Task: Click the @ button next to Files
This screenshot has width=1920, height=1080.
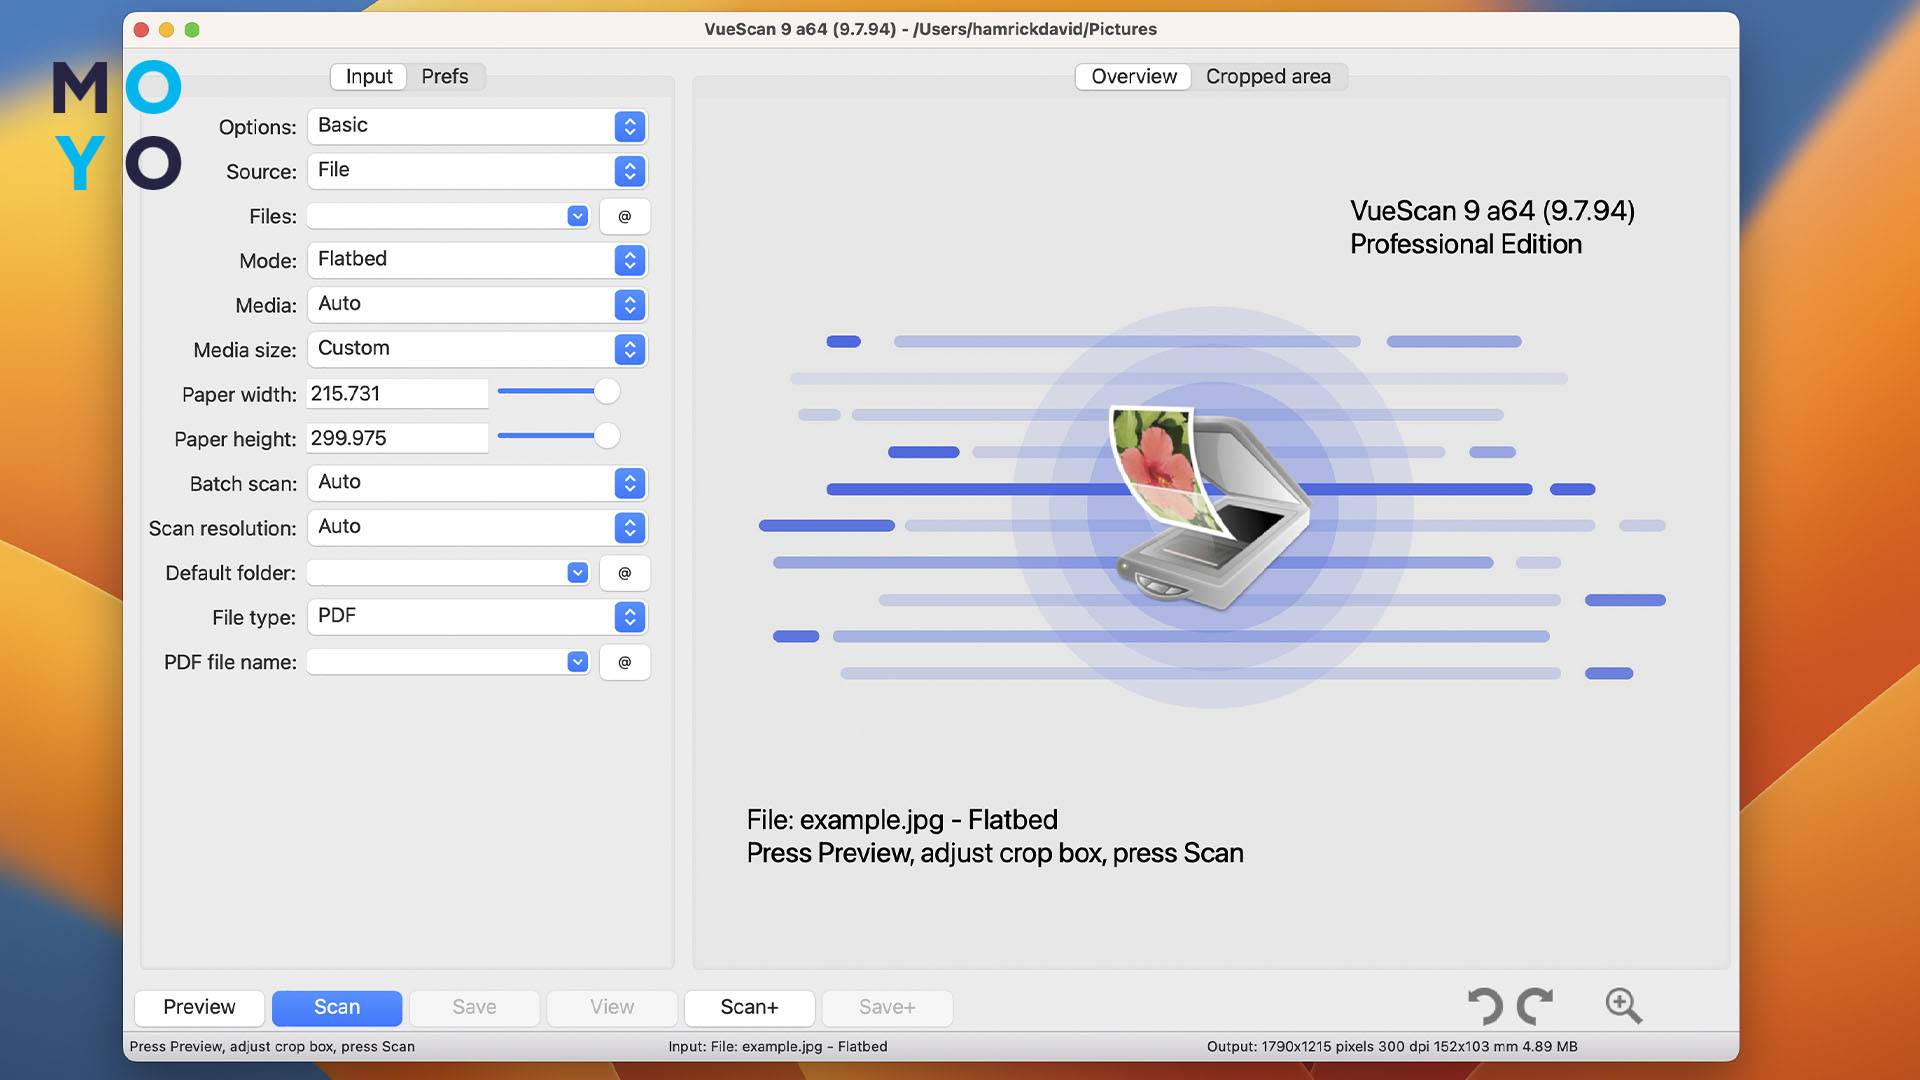Action: coord(625,217)
